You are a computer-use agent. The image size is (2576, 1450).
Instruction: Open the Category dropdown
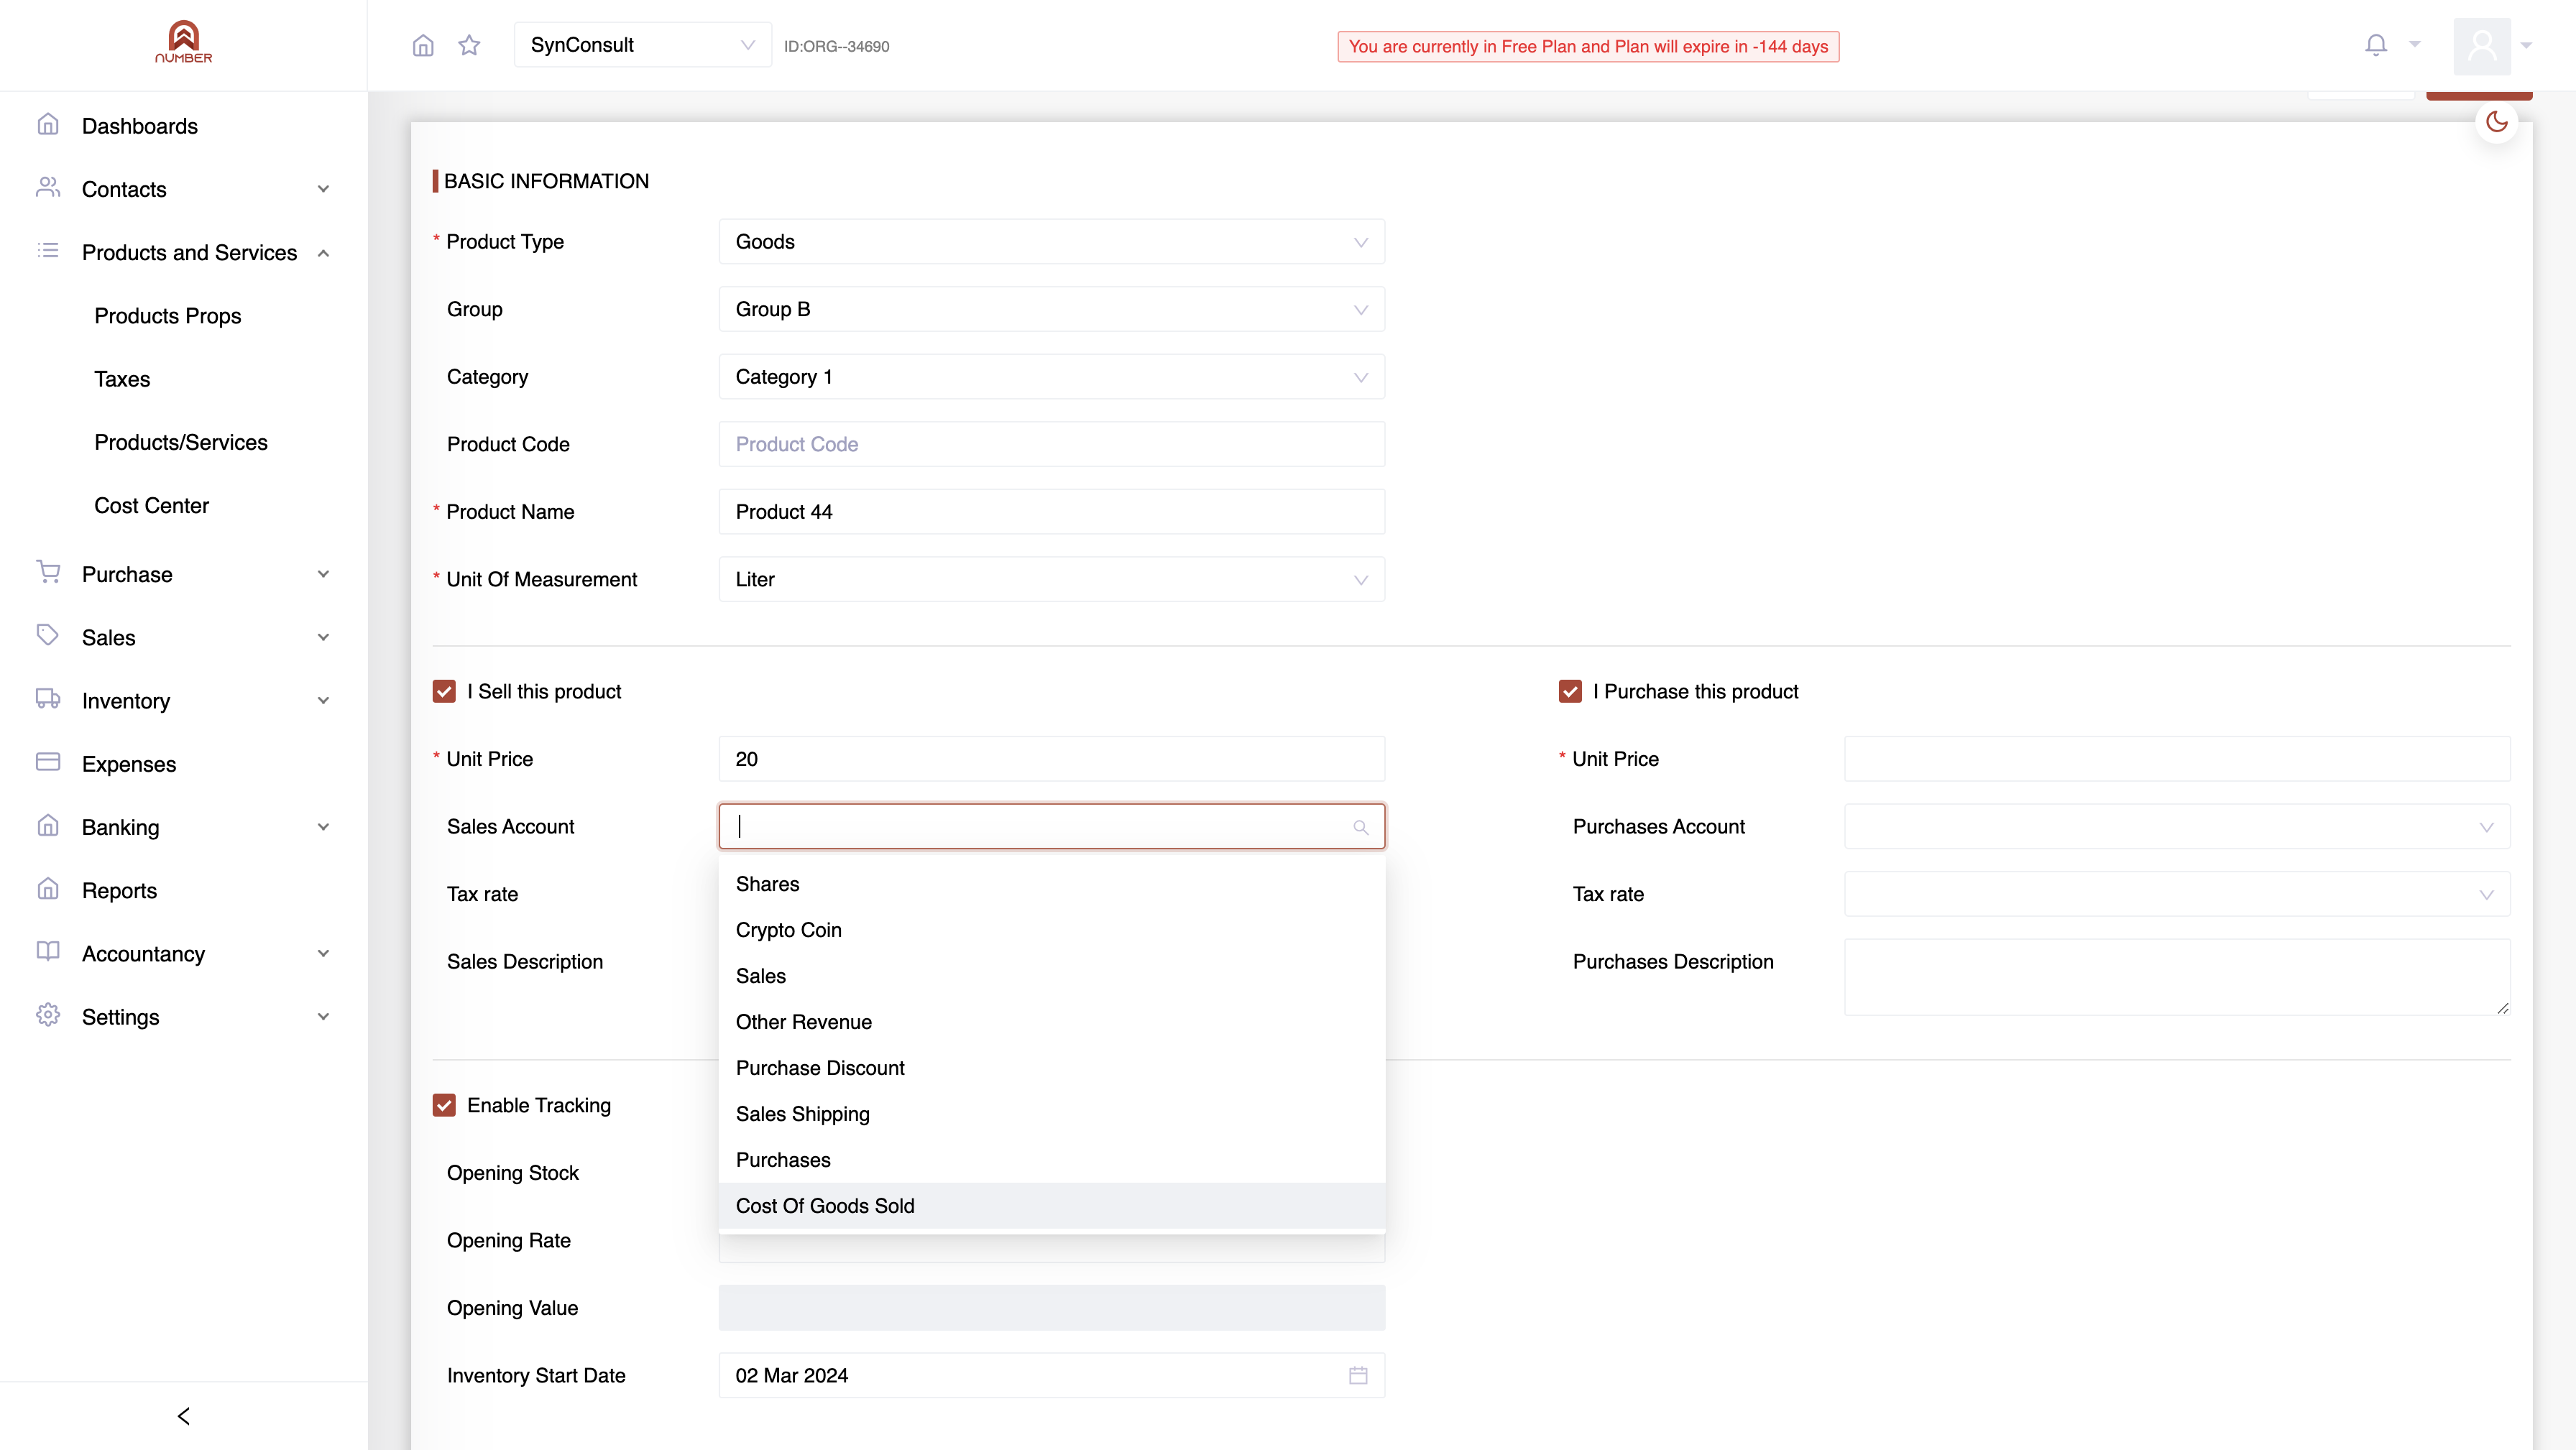coord(1051,377)
